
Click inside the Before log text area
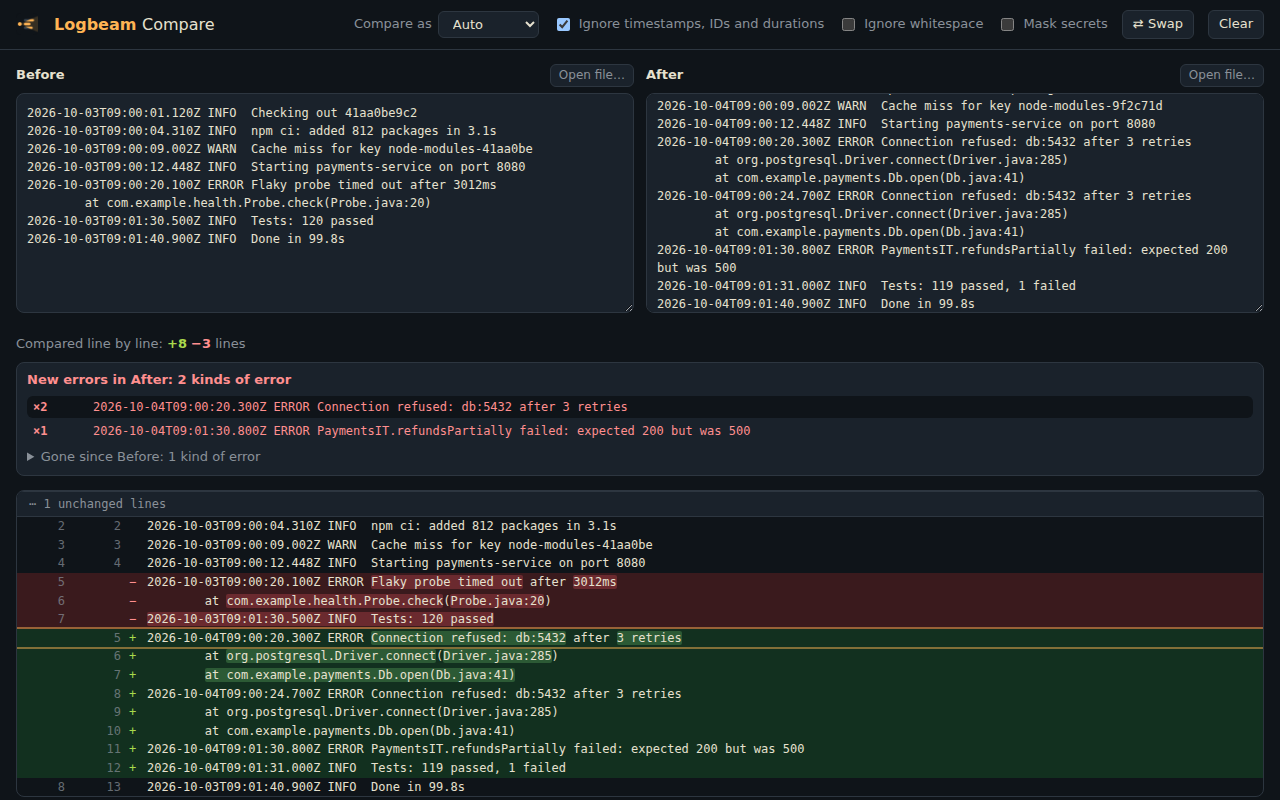[325, 203]
